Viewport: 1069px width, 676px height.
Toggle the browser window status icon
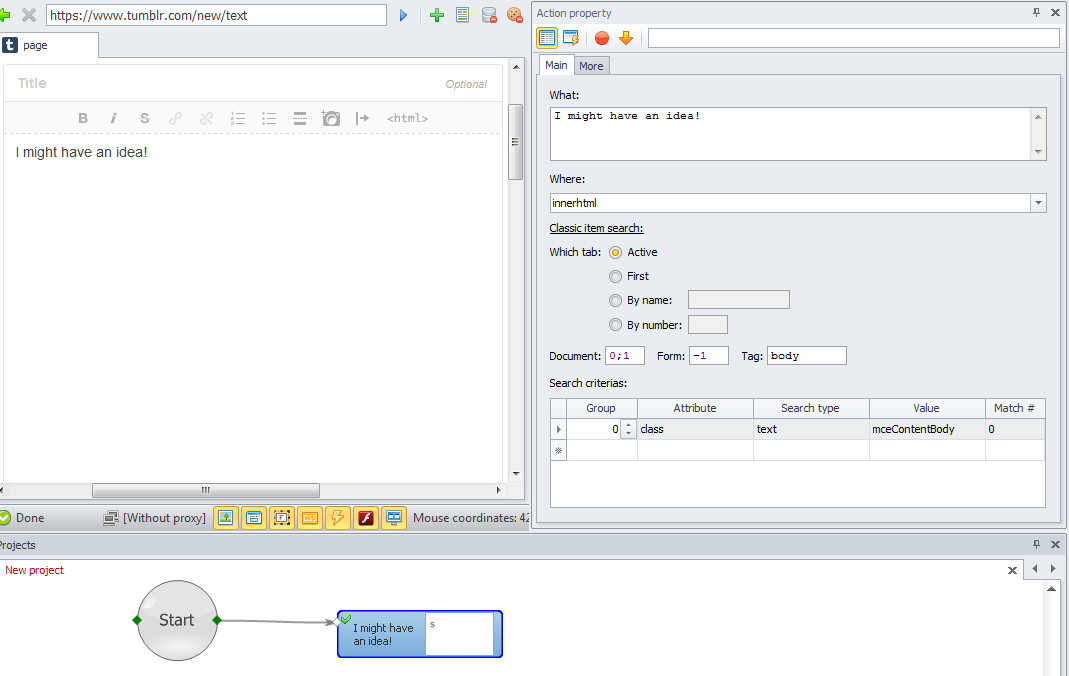[254, 518]
